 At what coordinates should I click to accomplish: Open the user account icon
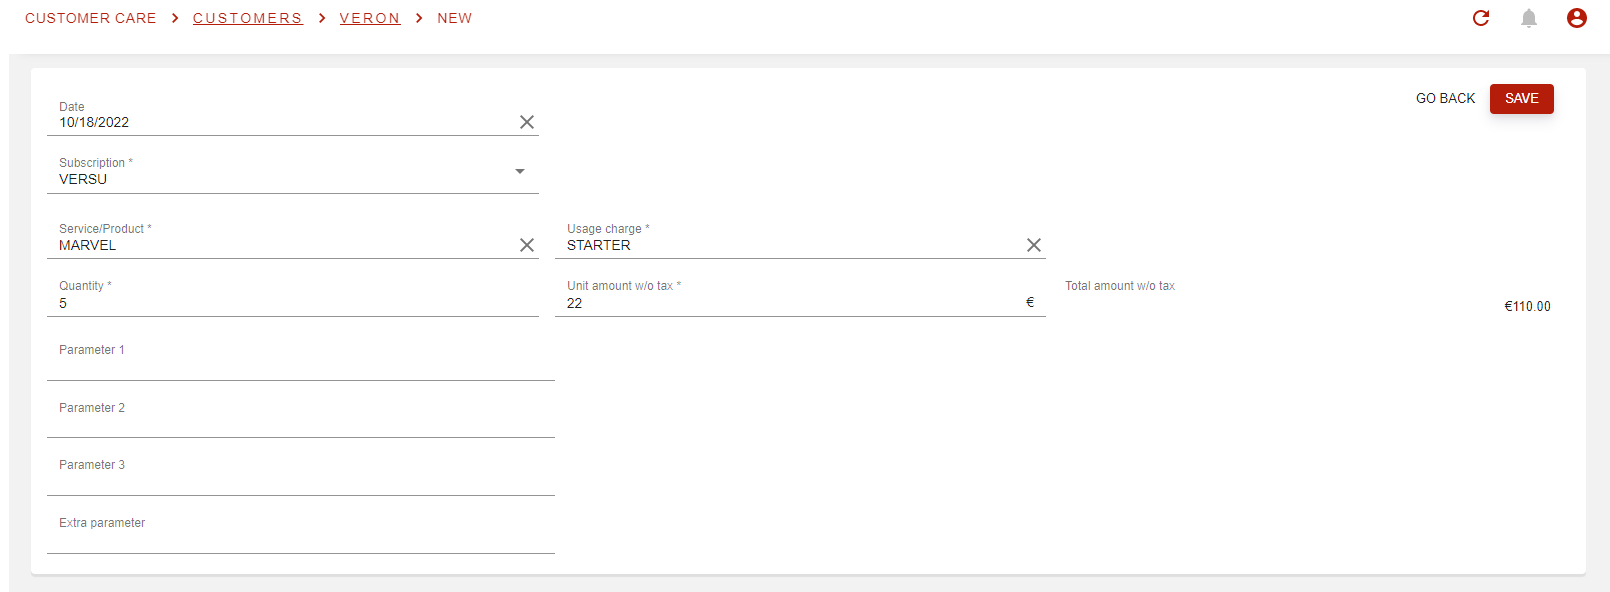click(x=1577, y=18)
